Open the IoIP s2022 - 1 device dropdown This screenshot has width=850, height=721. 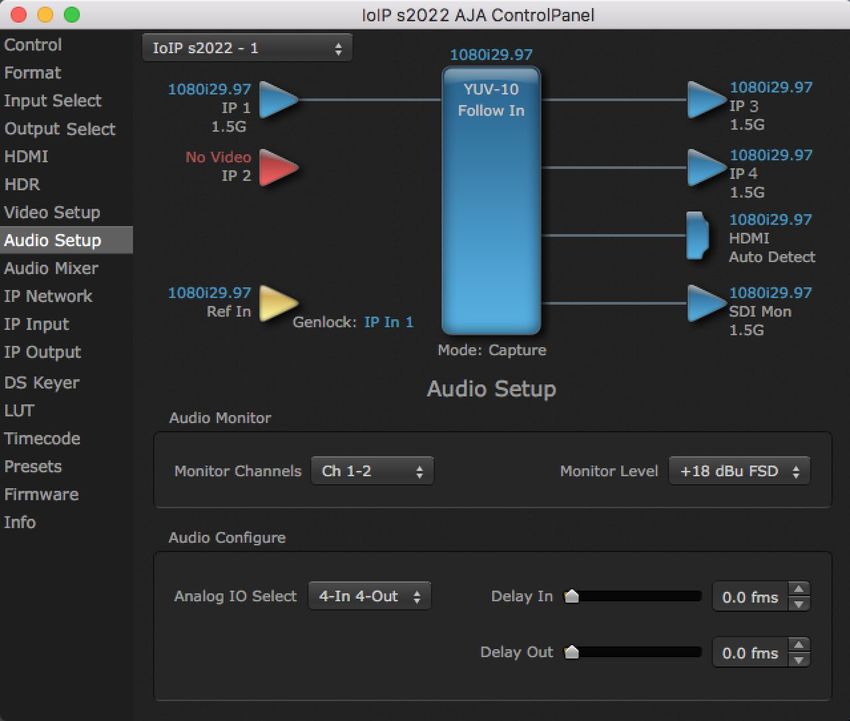[247, 48]
